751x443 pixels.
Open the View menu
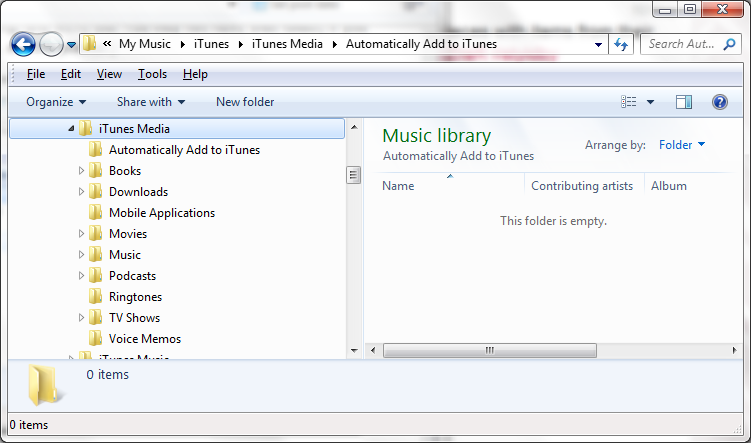click(109, 74)
